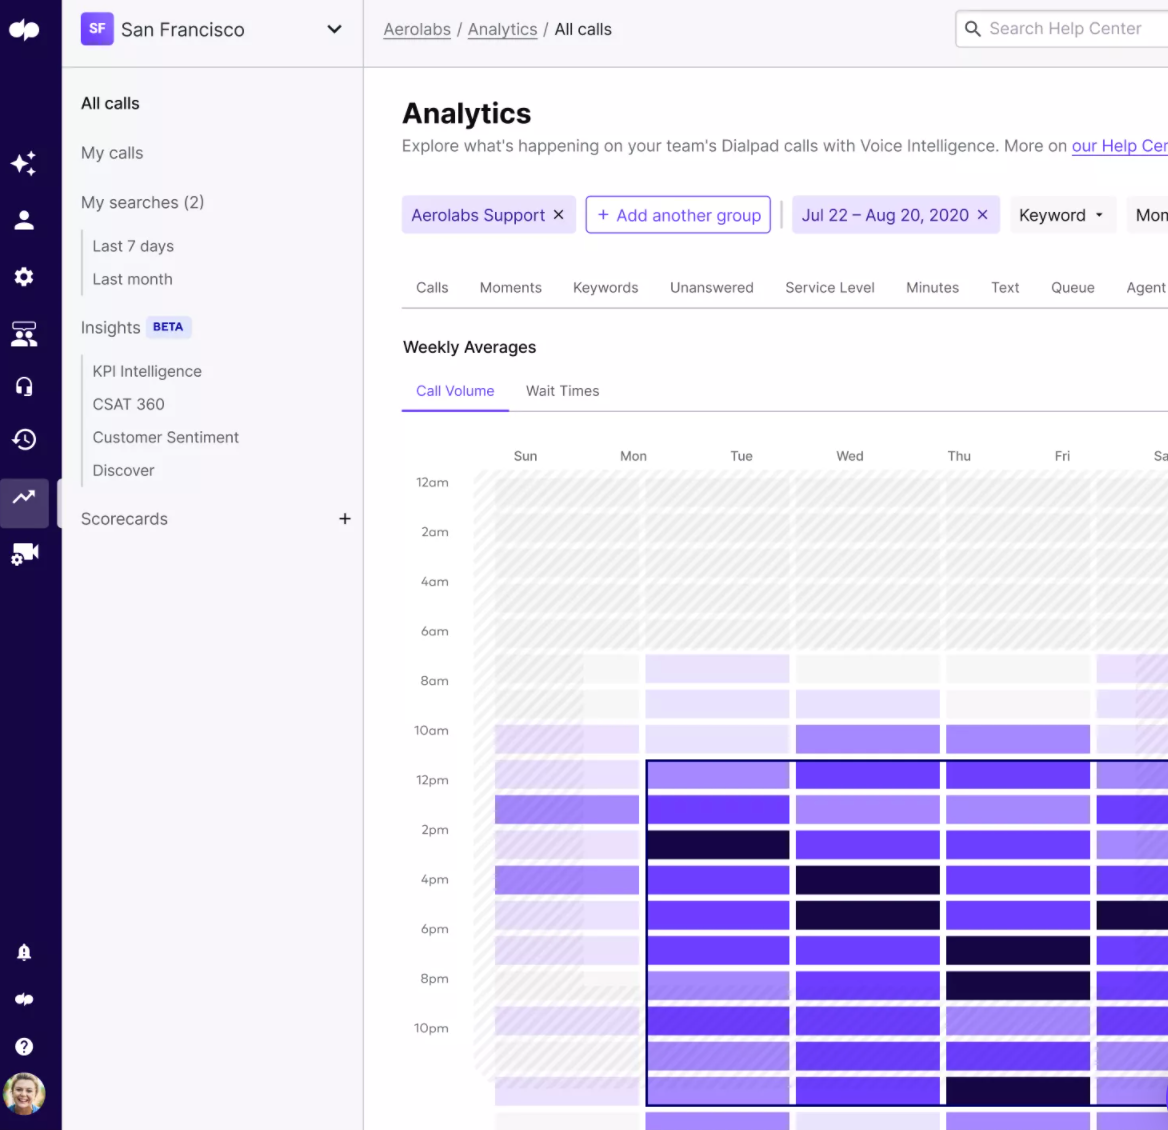
Task: Open the Scorecards section
Action: [124, 518]
